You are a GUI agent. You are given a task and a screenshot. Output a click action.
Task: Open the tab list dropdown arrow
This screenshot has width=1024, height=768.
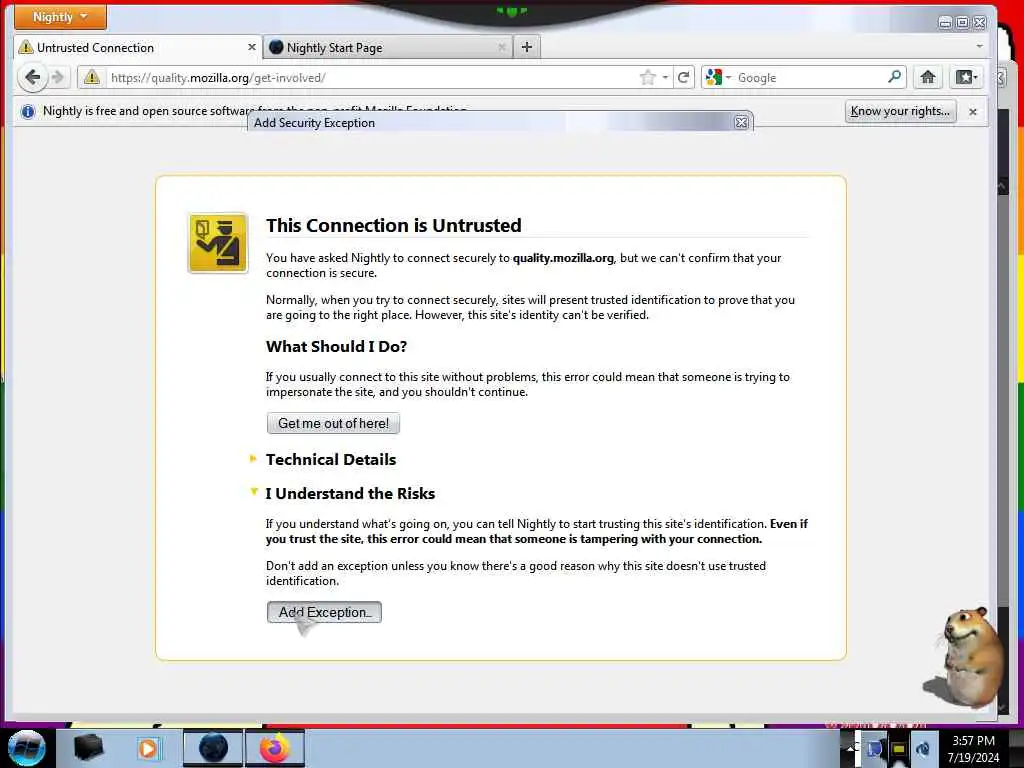(x=979, y=46)
